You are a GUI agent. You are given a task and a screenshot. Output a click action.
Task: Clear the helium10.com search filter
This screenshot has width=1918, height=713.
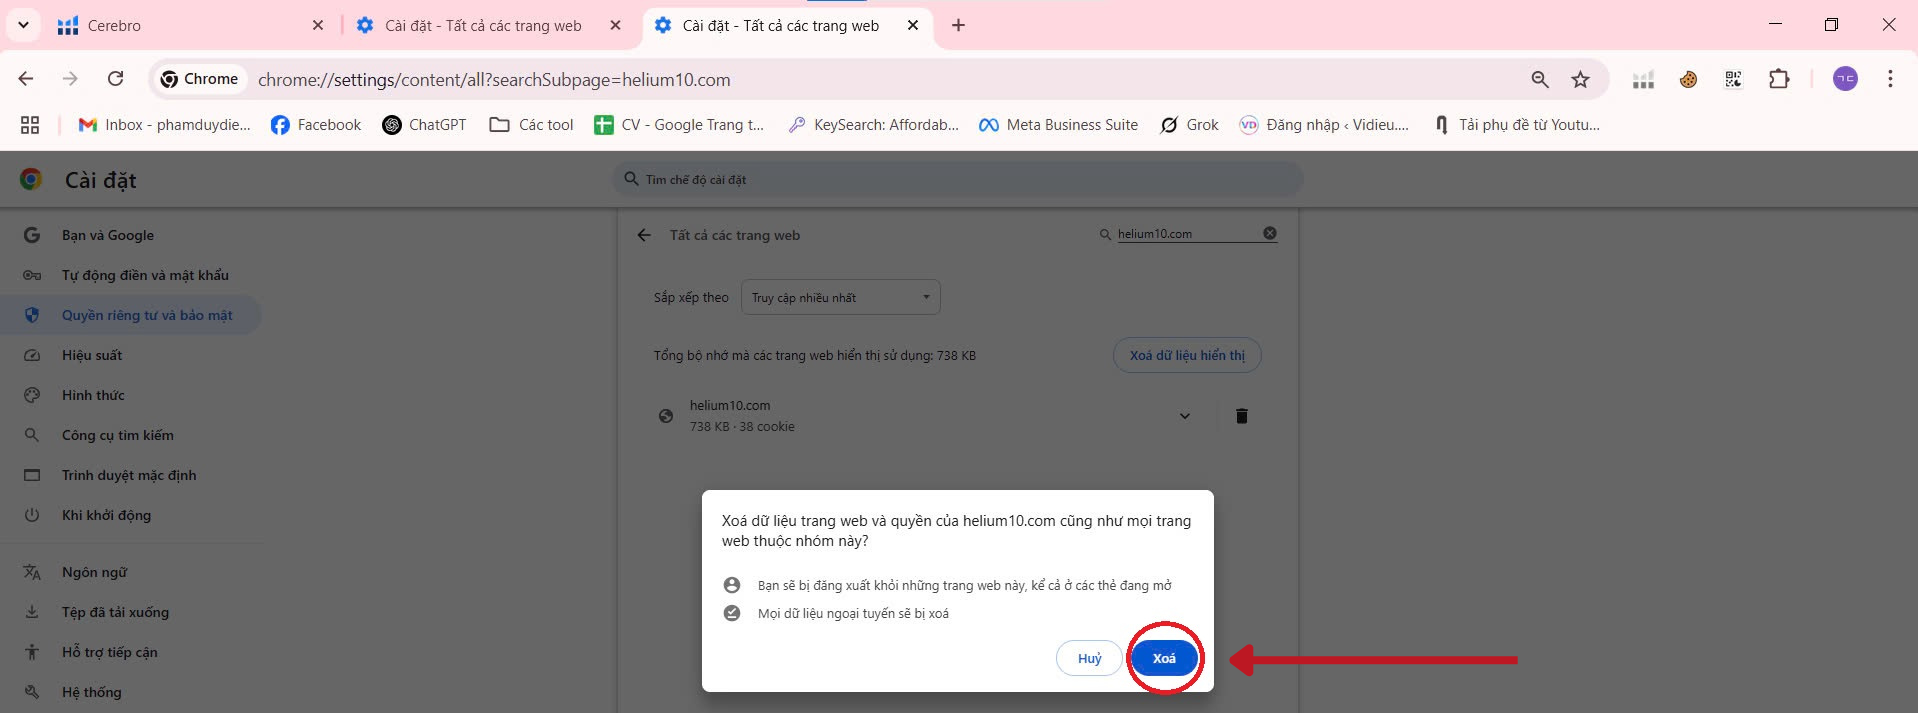point(1269,233)
